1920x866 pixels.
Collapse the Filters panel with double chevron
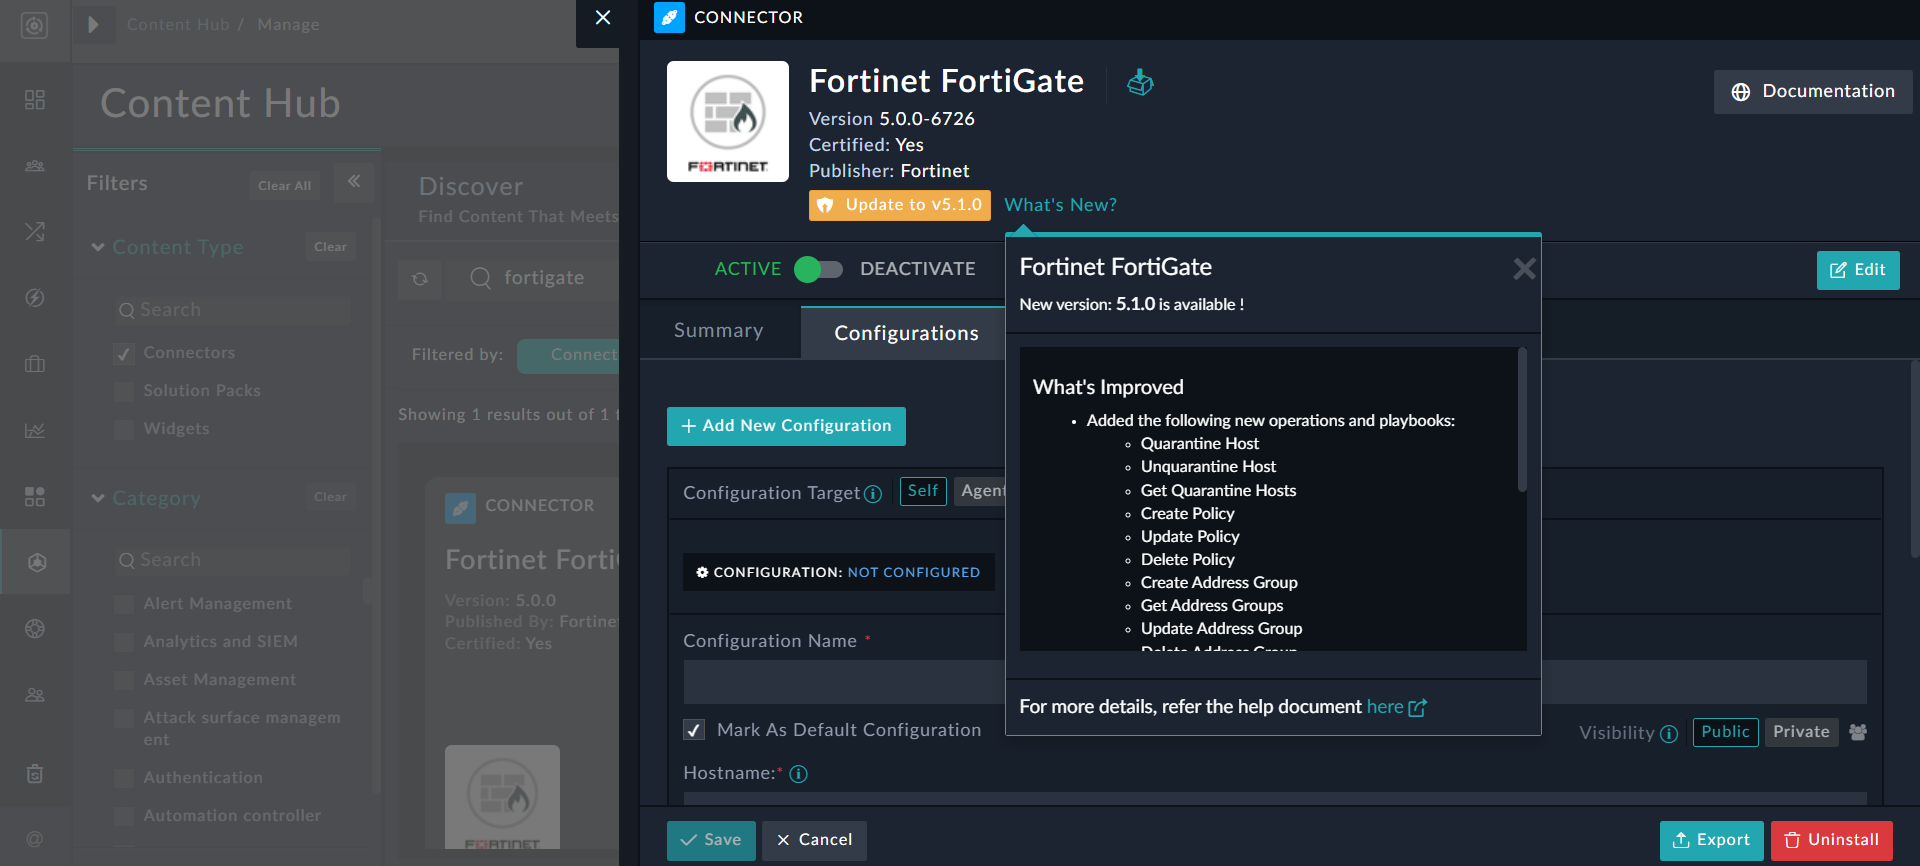354,182
